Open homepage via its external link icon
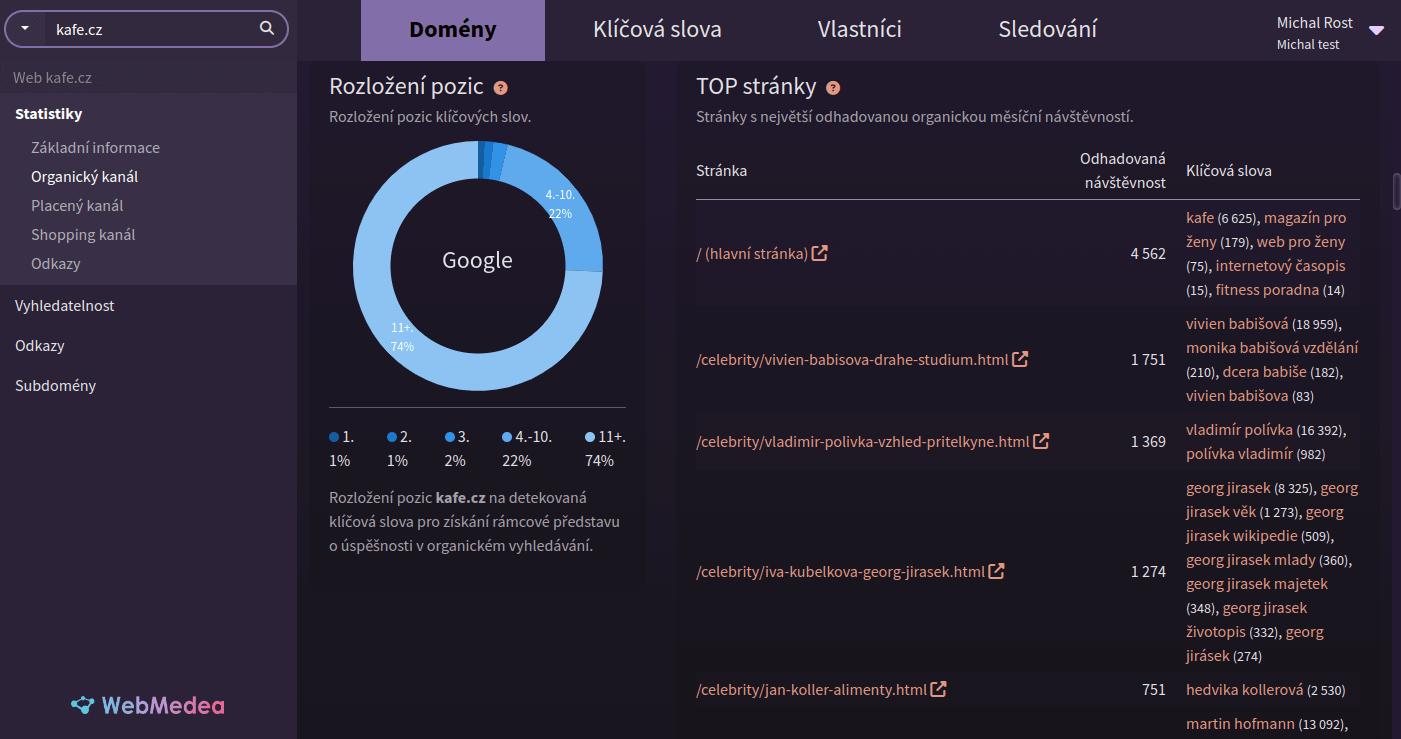The image size is (1401, 739). point(820,253)
